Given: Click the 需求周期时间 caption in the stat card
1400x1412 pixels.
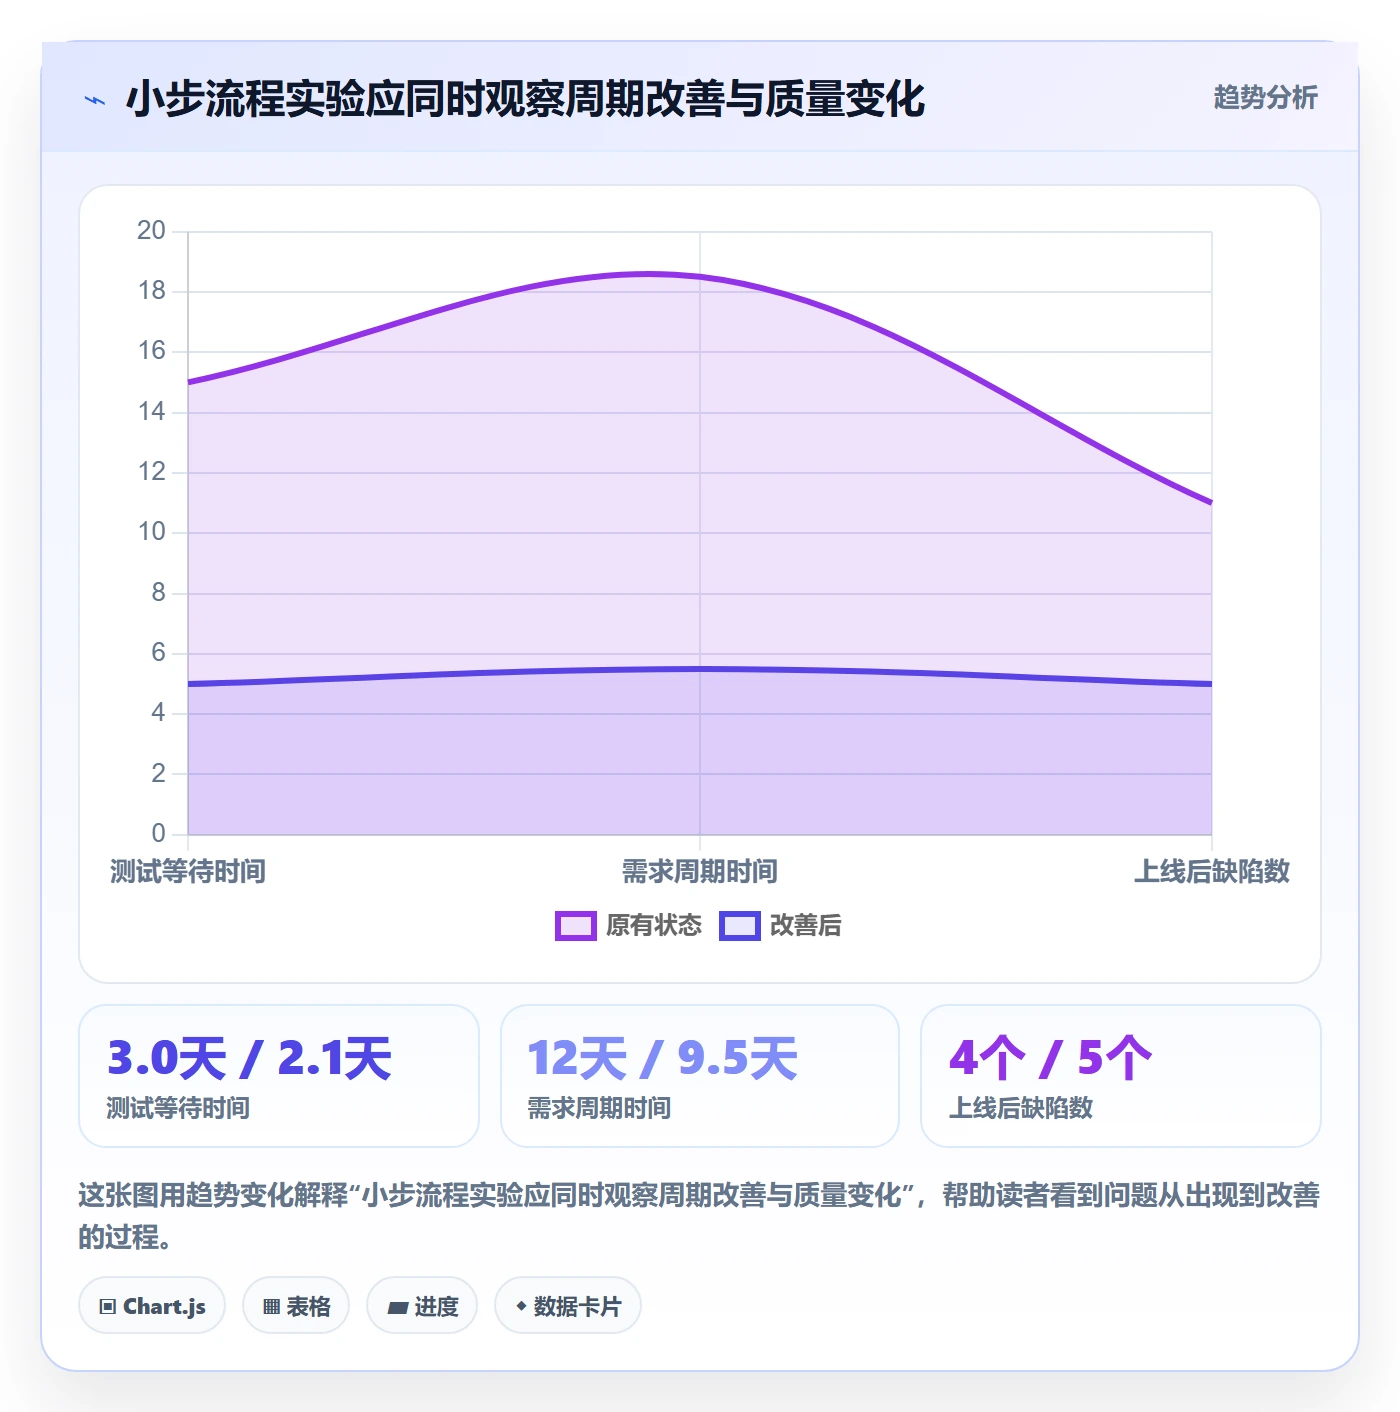Looking at the screenshot, I should (x=600, y=1108).
